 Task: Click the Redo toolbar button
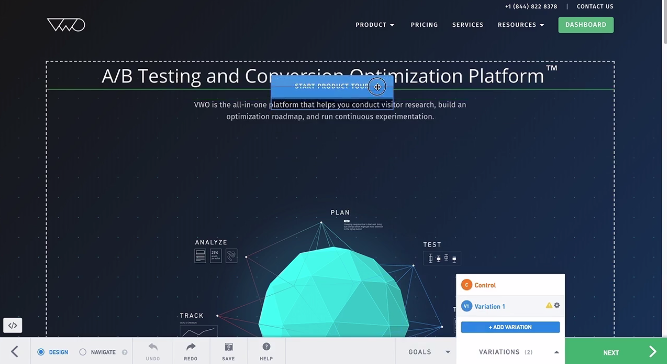coord(191,352)
